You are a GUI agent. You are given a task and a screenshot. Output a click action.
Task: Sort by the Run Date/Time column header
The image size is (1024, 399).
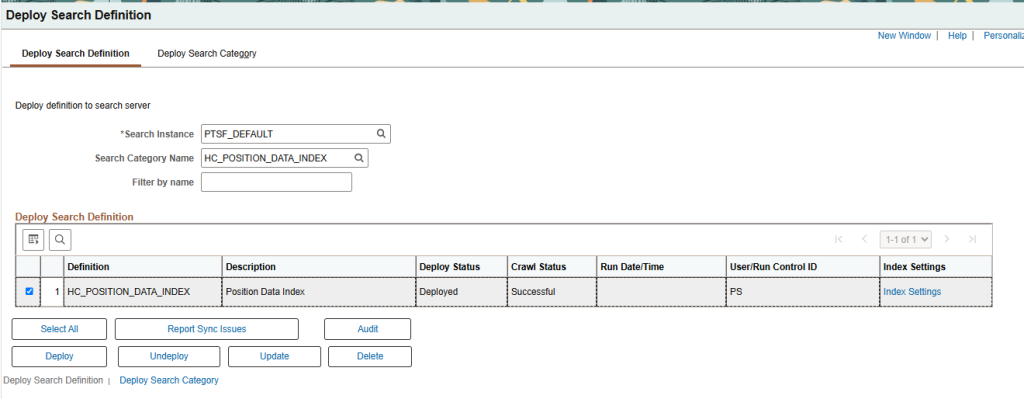[632, 267]
